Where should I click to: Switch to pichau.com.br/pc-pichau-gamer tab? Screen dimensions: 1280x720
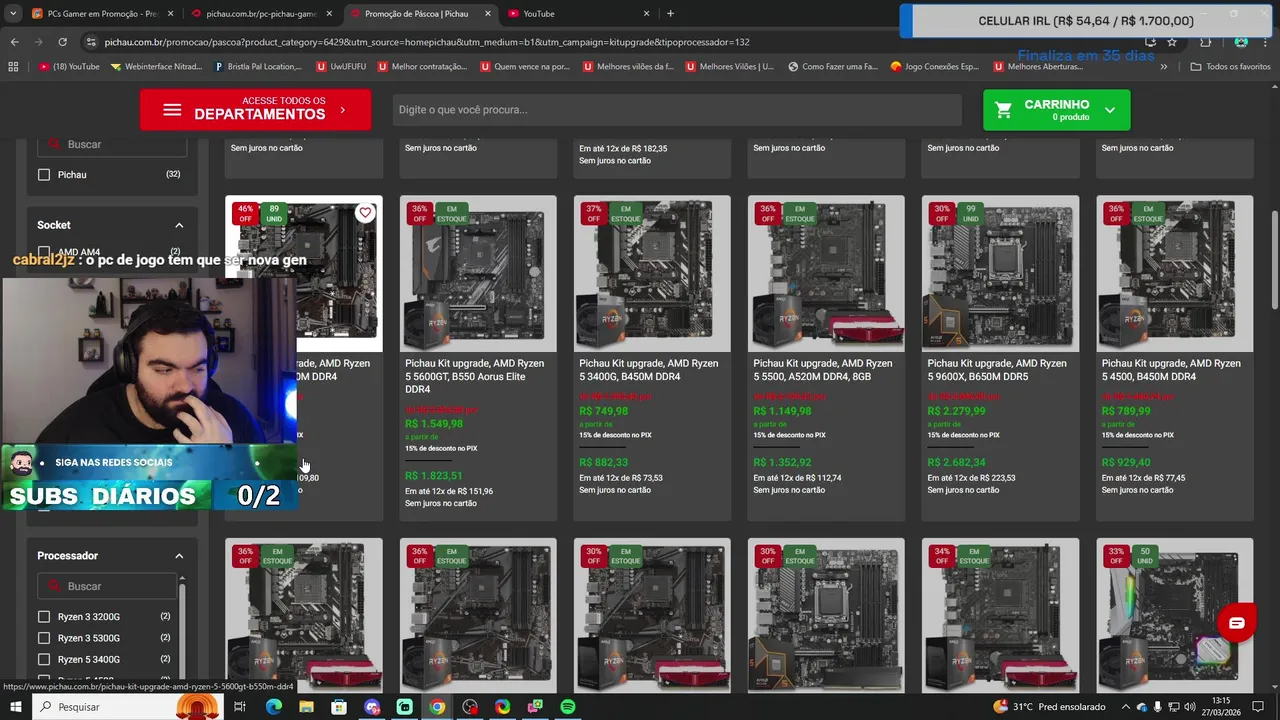coord(262,14)
